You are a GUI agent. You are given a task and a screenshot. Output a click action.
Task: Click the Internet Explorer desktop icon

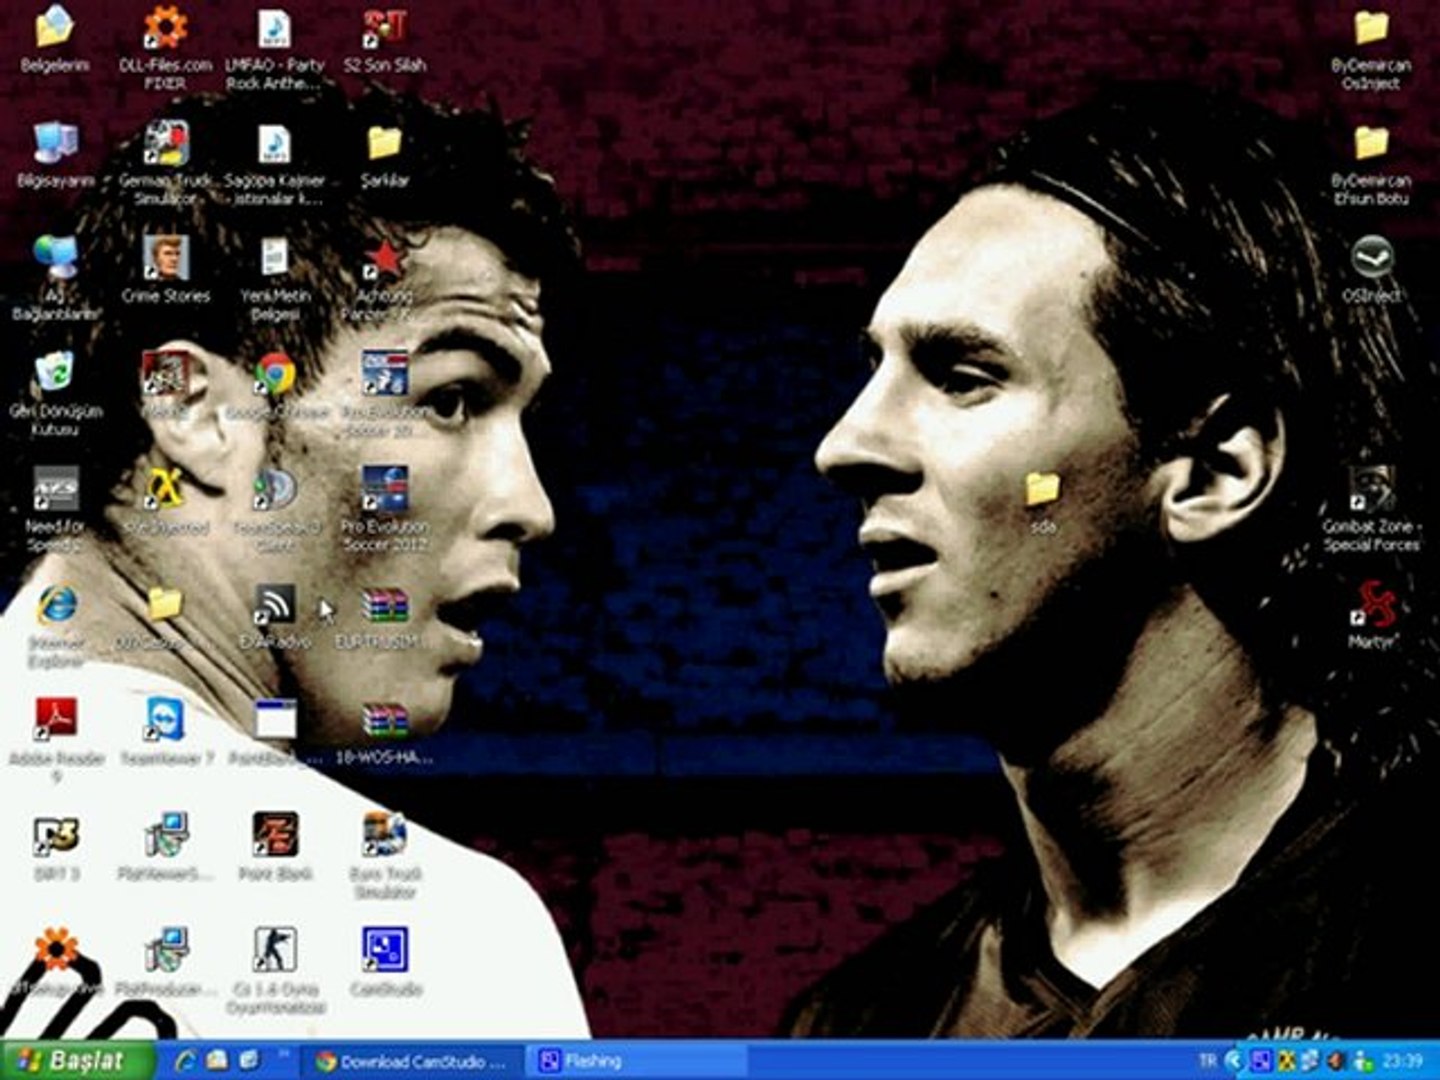click(56, 606)
